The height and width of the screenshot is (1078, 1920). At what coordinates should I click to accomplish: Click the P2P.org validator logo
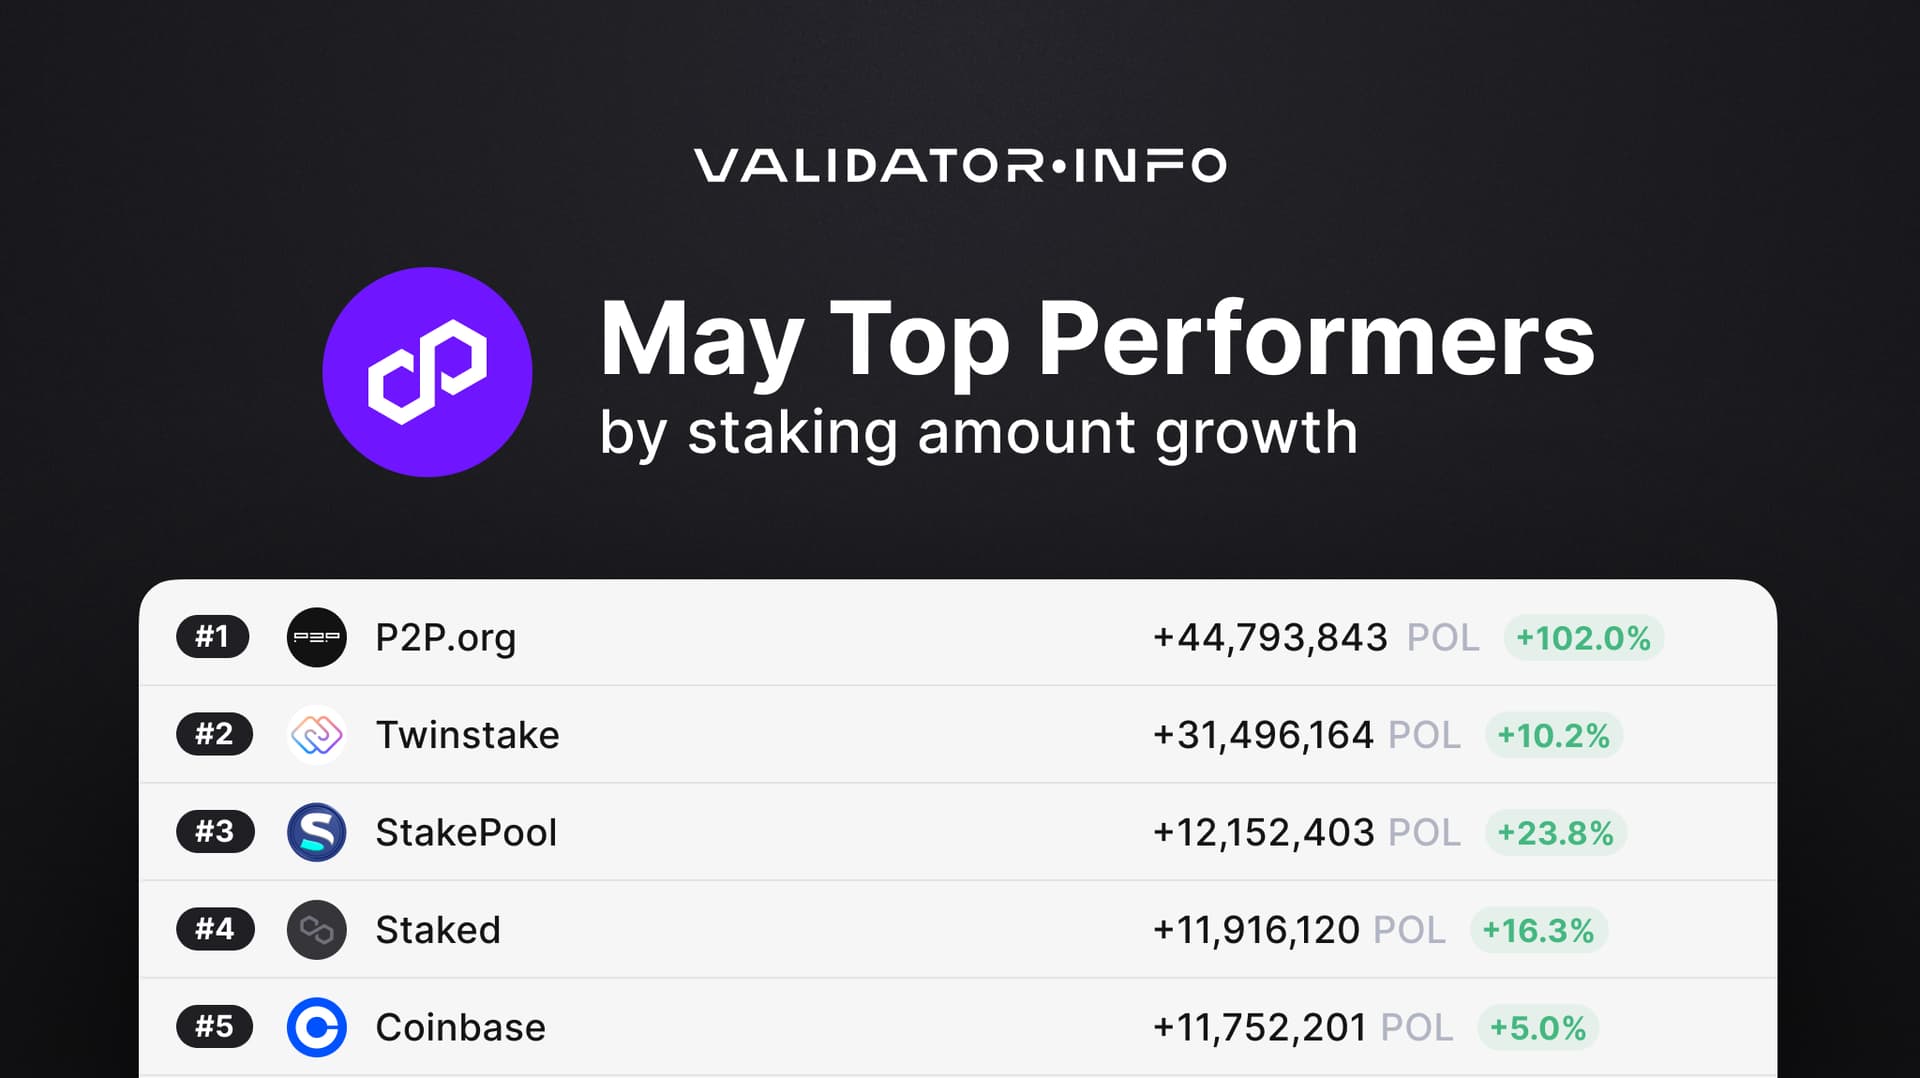click(317, 637)
